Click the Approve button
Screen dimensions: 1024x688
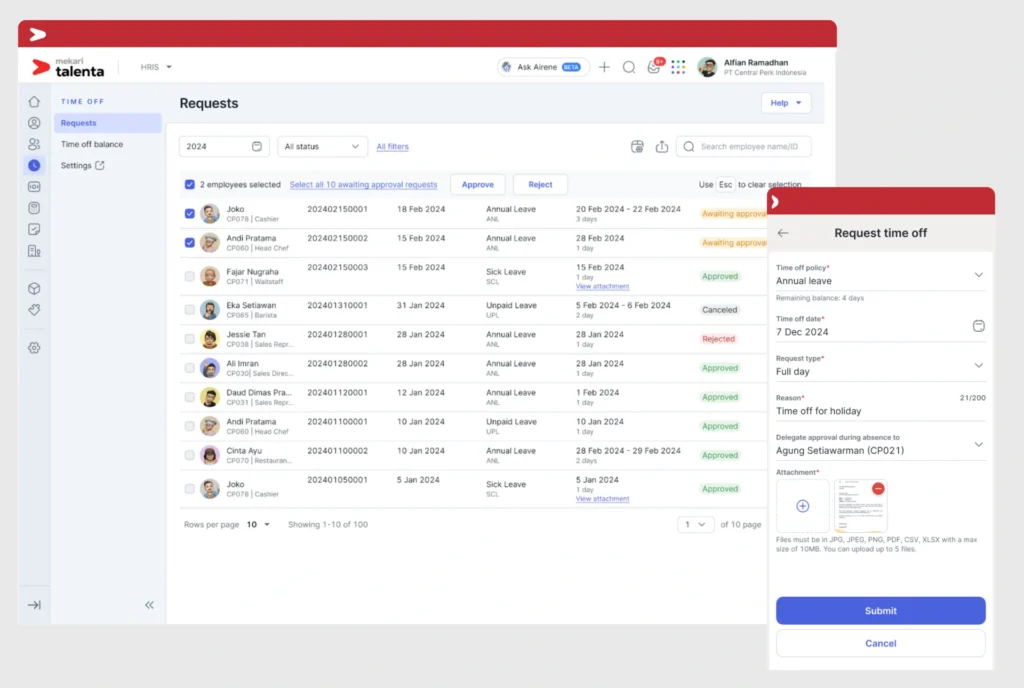(477, 184)
